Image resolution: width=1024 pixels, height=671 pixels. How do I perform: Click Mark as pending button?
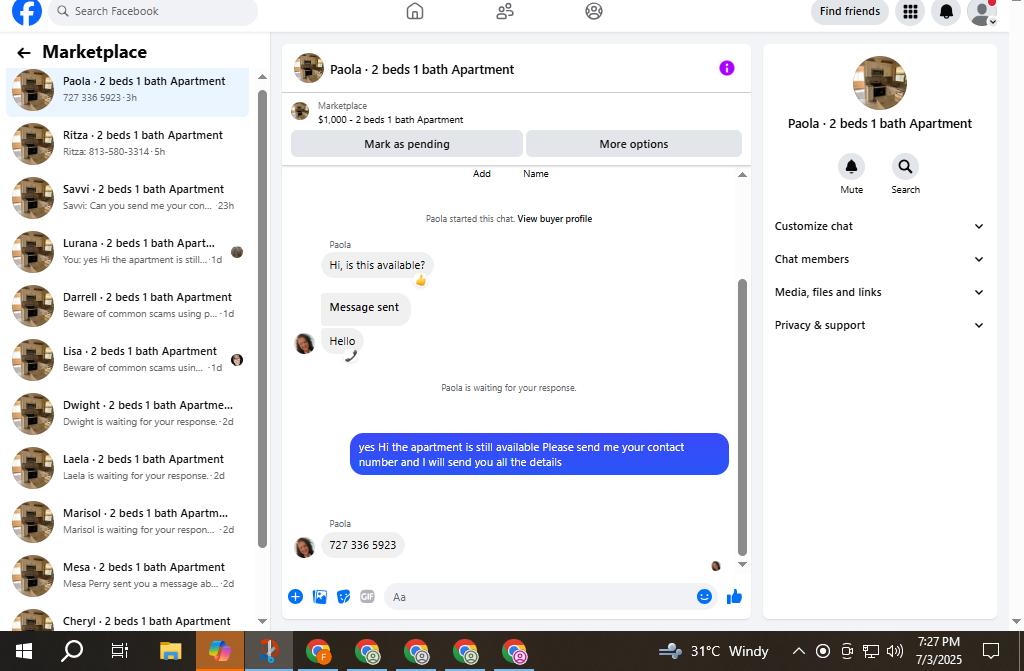[407, 144]
